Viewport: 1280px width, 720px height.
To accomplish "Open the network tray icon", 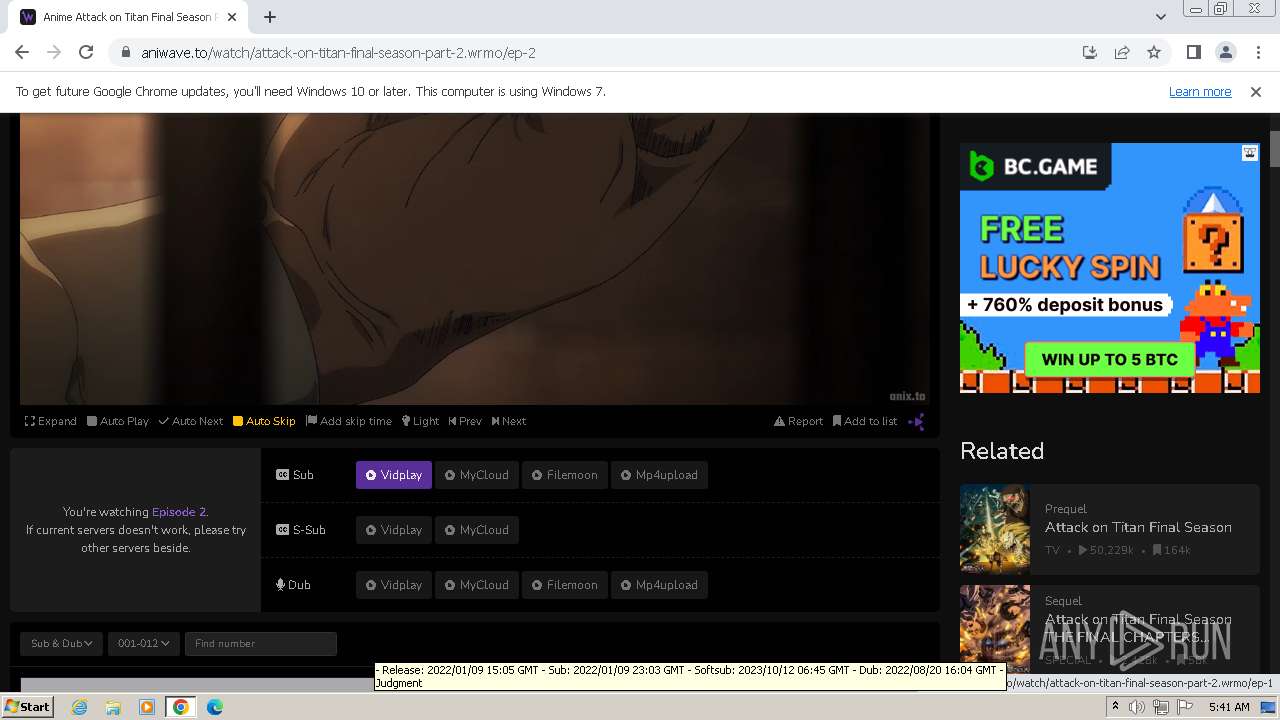I will point(1161,707).
